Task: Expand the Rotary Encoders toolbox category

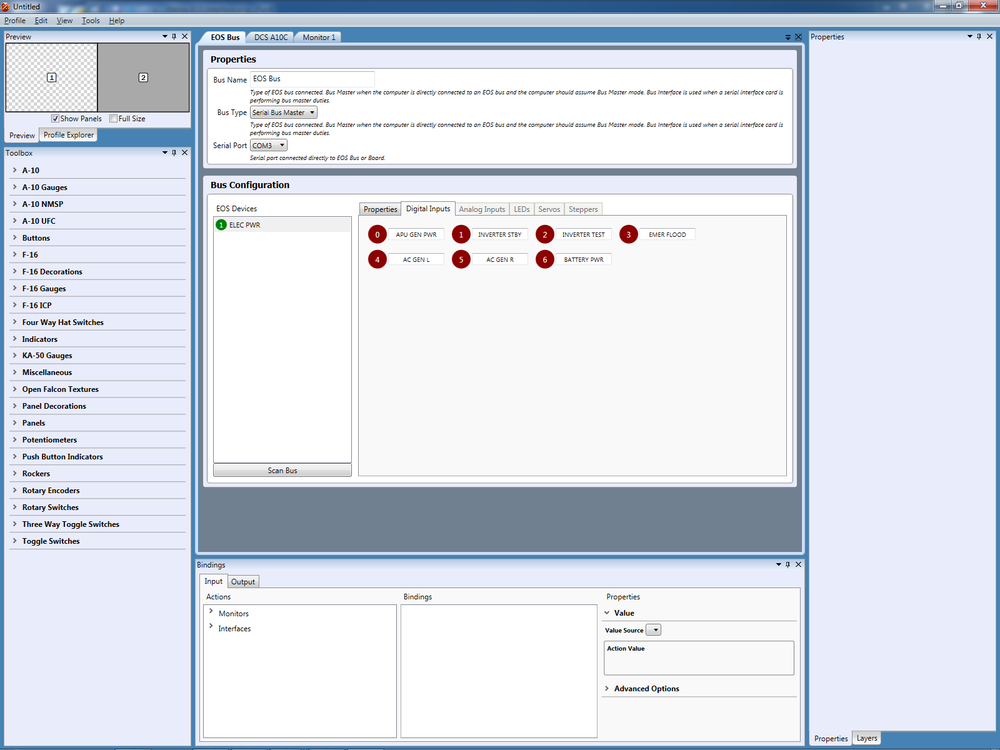Action: pos(15,490)
